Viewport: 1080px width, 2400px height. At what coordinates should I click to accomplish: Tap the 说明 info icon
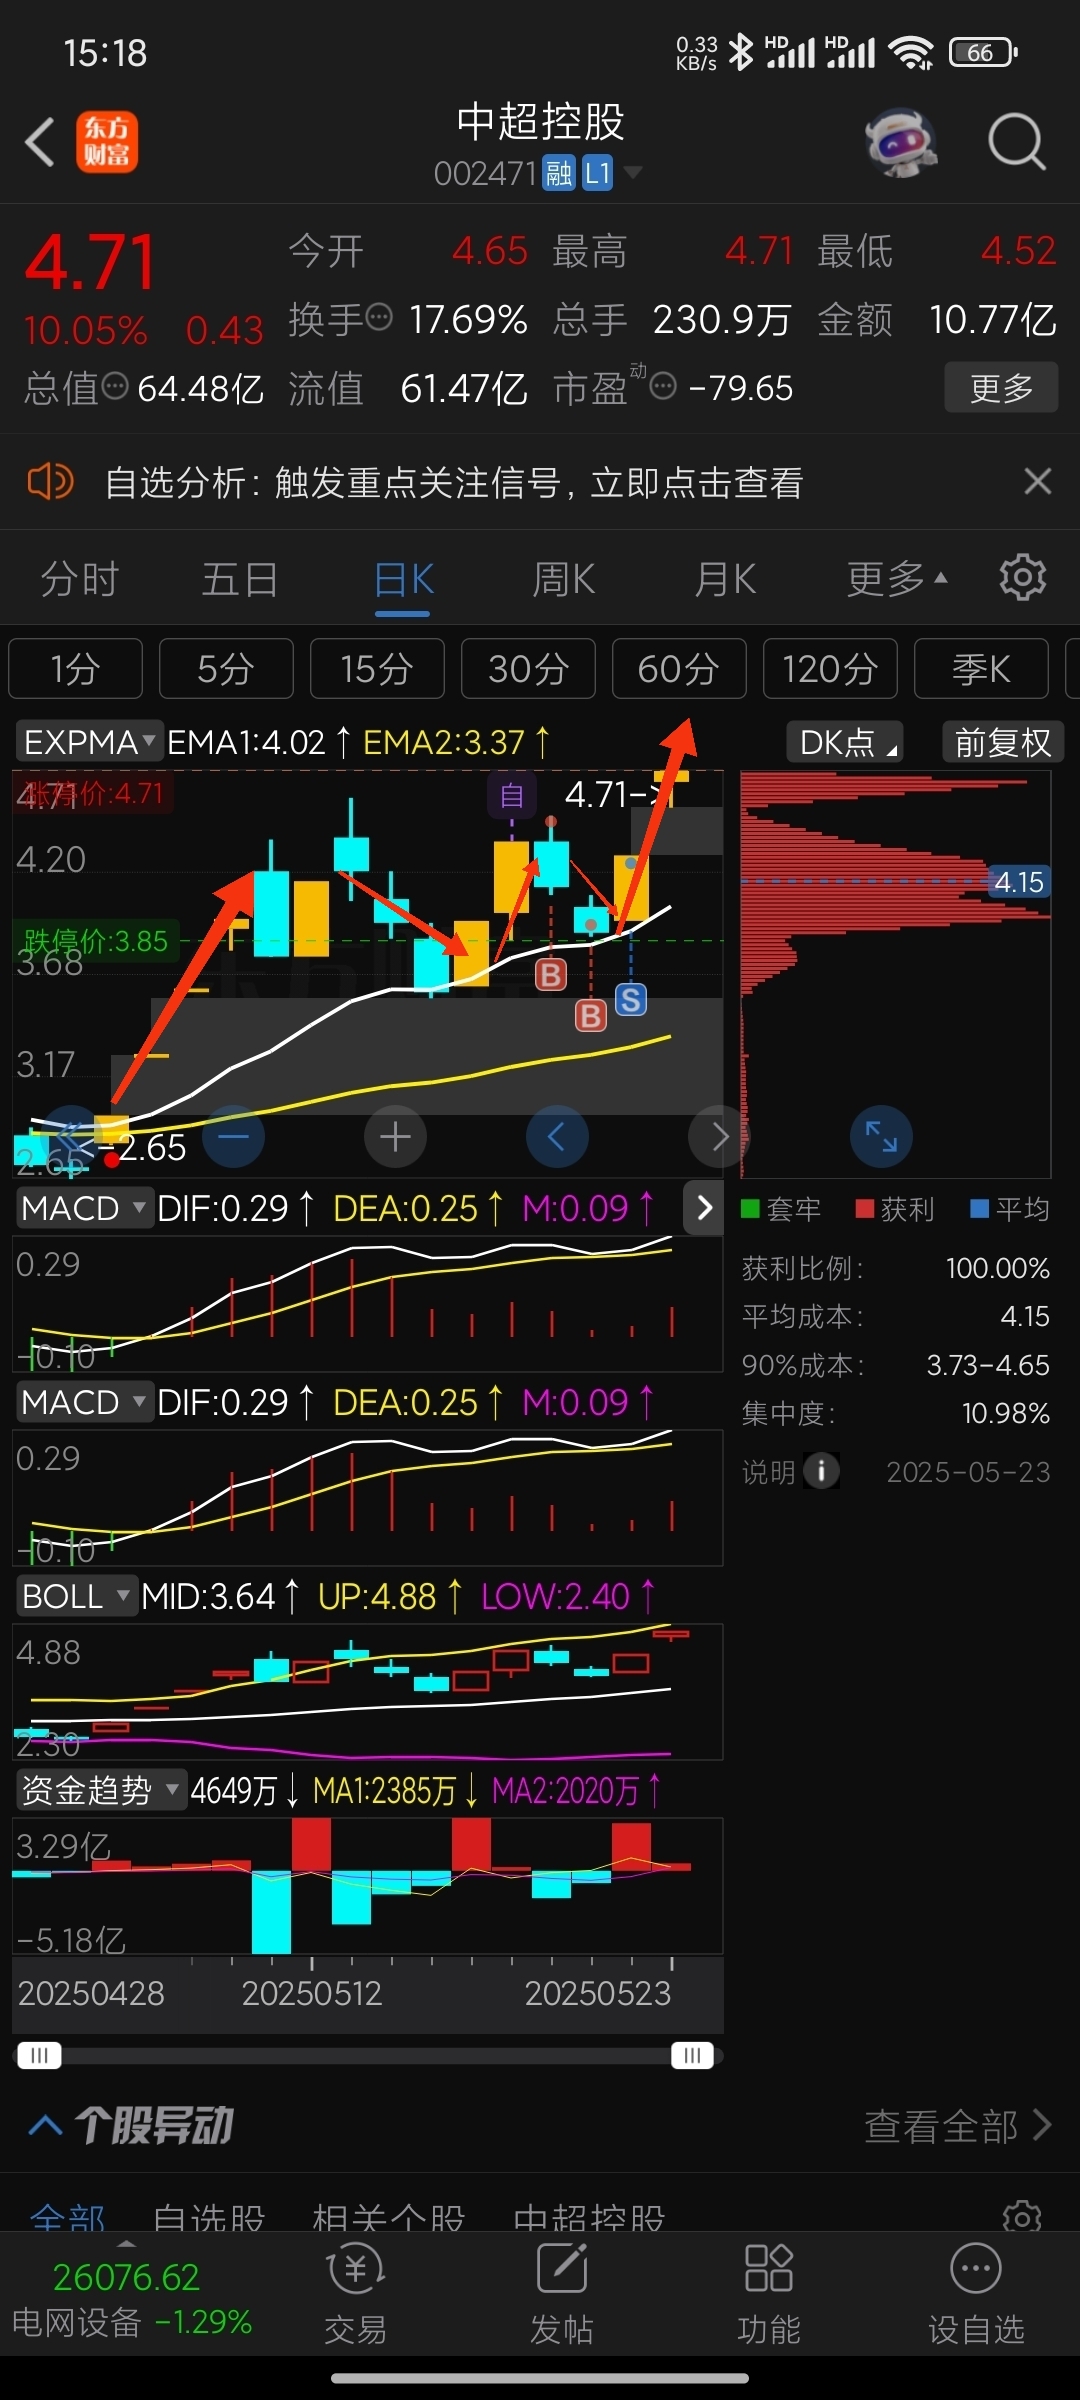821,1471
